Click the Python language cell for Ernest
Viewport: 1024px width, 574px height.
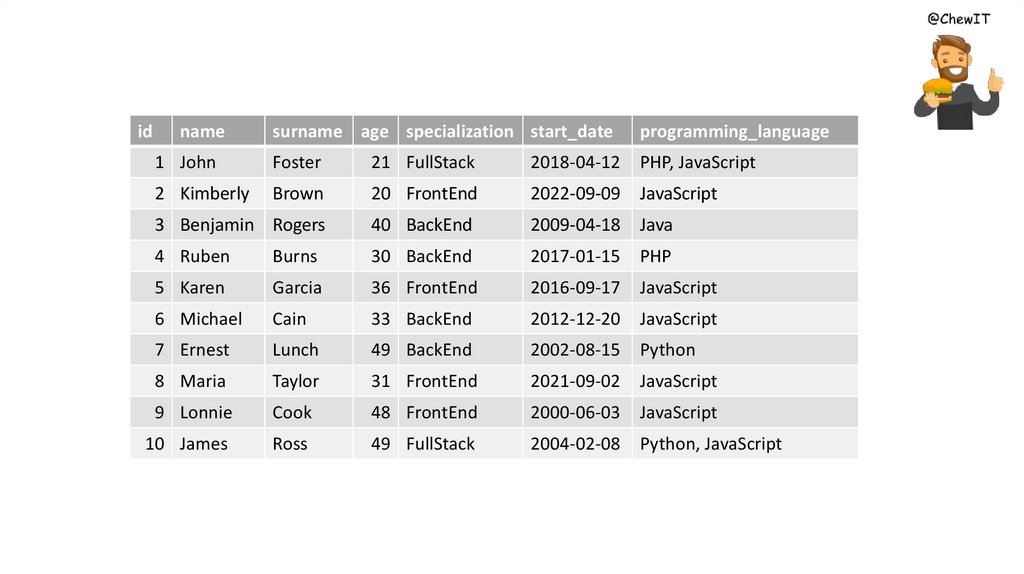[x=667, y=350]
